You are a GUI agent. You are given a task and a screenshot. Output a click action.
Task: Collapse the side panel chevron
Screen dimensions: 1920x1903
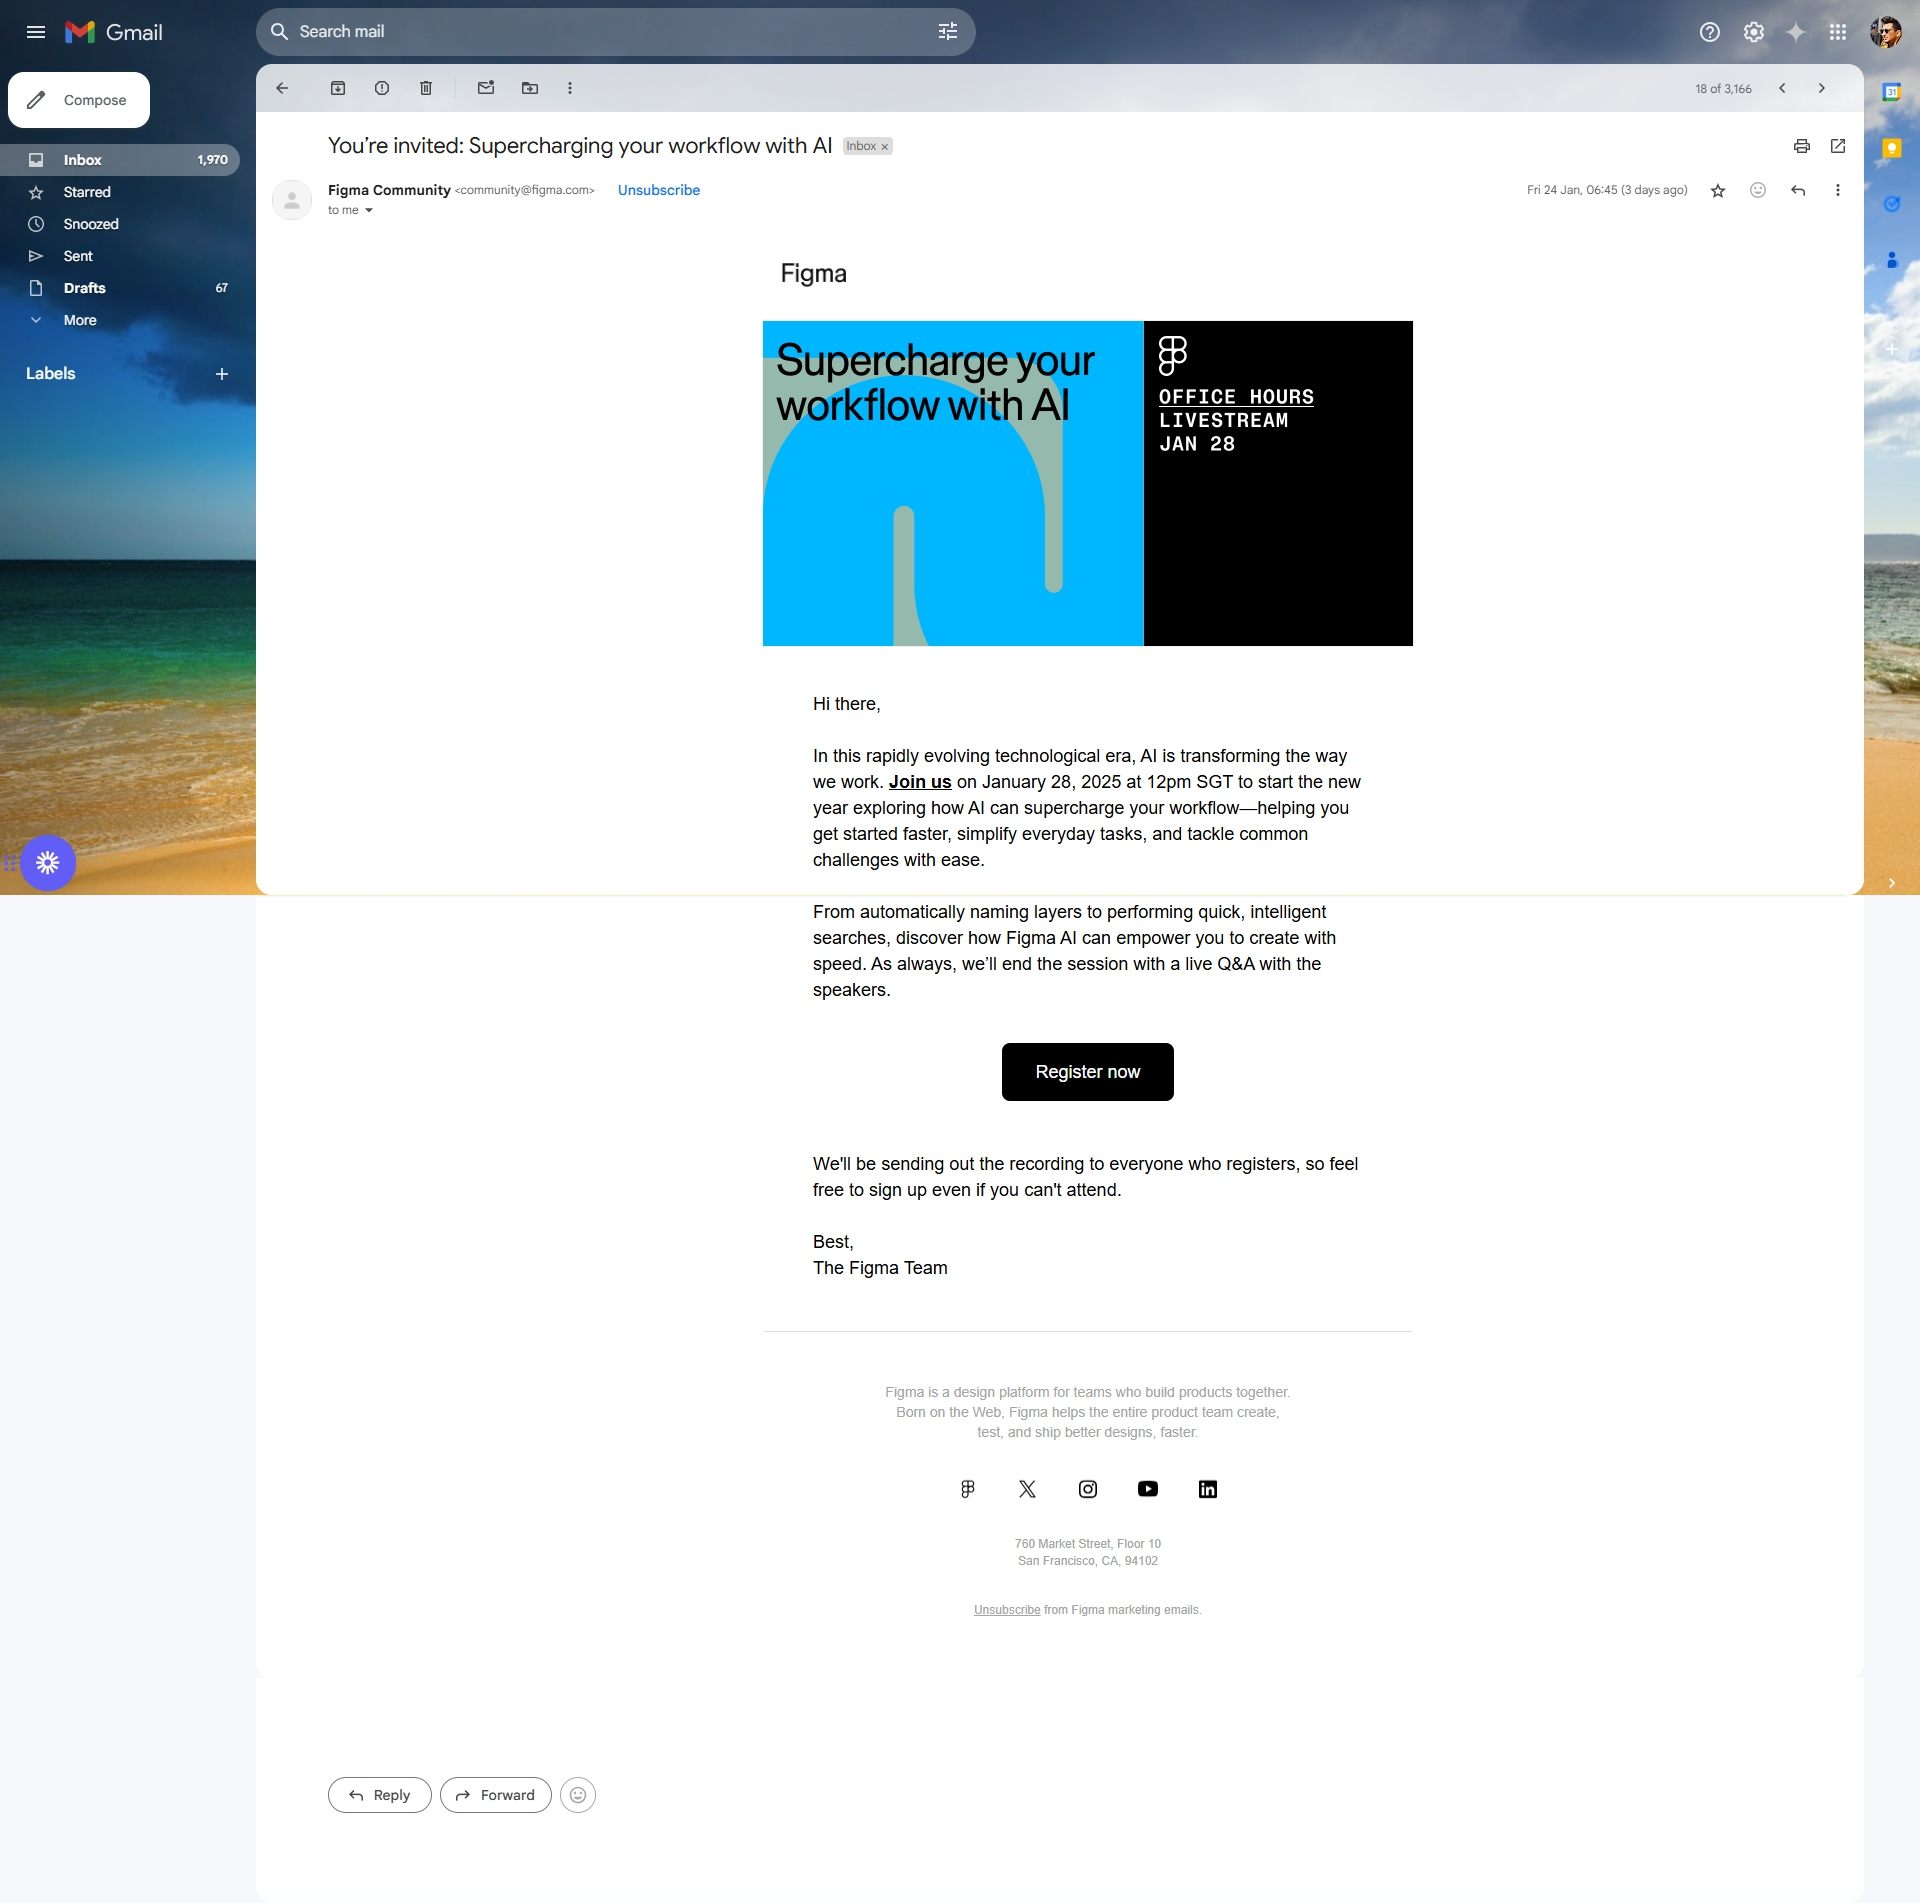(1892, 883)
